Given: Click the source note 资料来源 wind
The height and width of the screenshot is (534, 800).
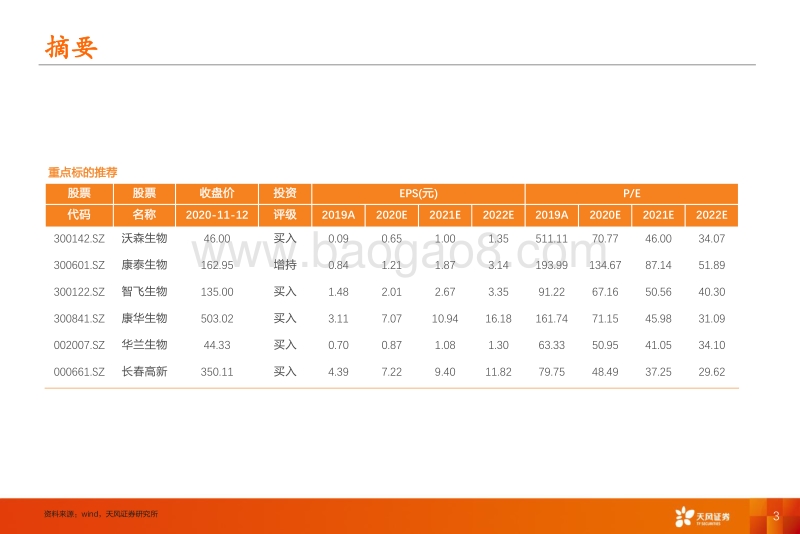Looking at the screenshot, I should tap(101, 514).
